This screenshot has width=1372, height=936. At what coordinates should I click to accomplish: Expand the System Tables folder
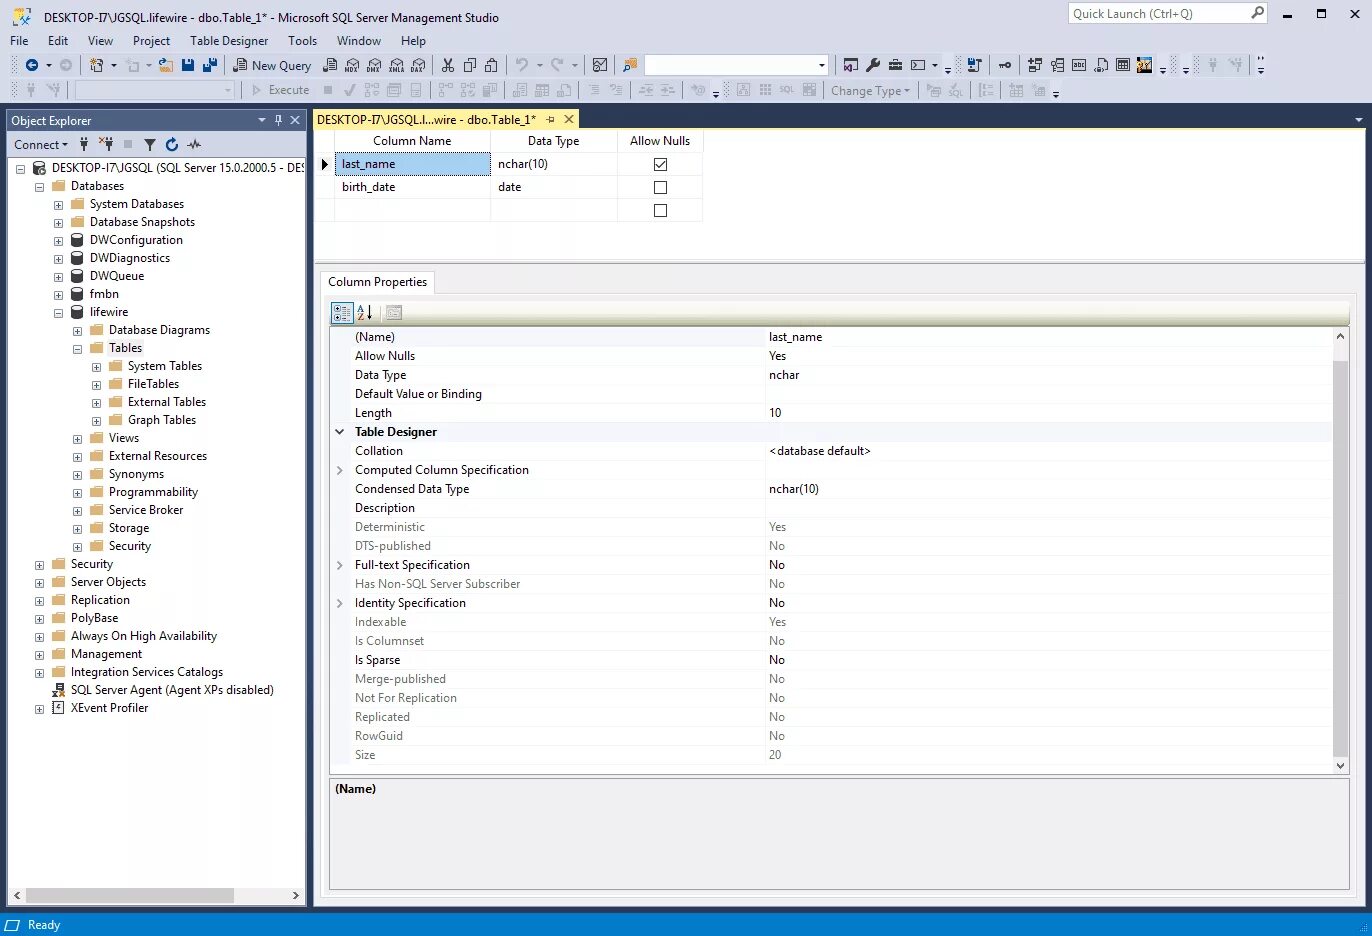pos(96,367)
